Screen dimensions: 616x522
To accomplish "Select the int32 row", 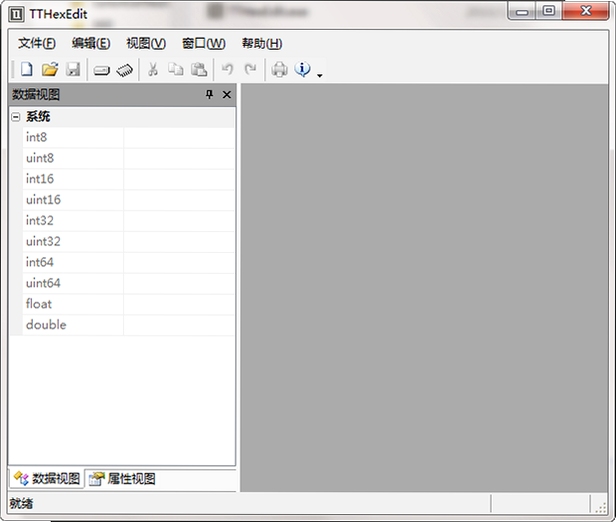I will [x=128, y=221].
